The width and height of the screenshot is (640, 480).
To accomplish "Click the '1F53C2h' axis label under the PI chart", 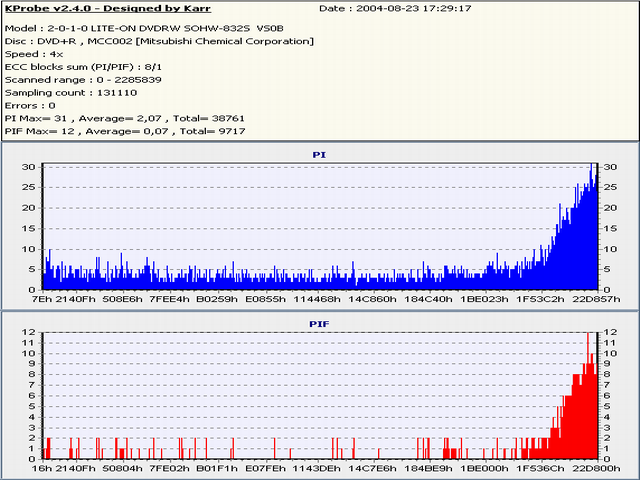I will (540, 299).
